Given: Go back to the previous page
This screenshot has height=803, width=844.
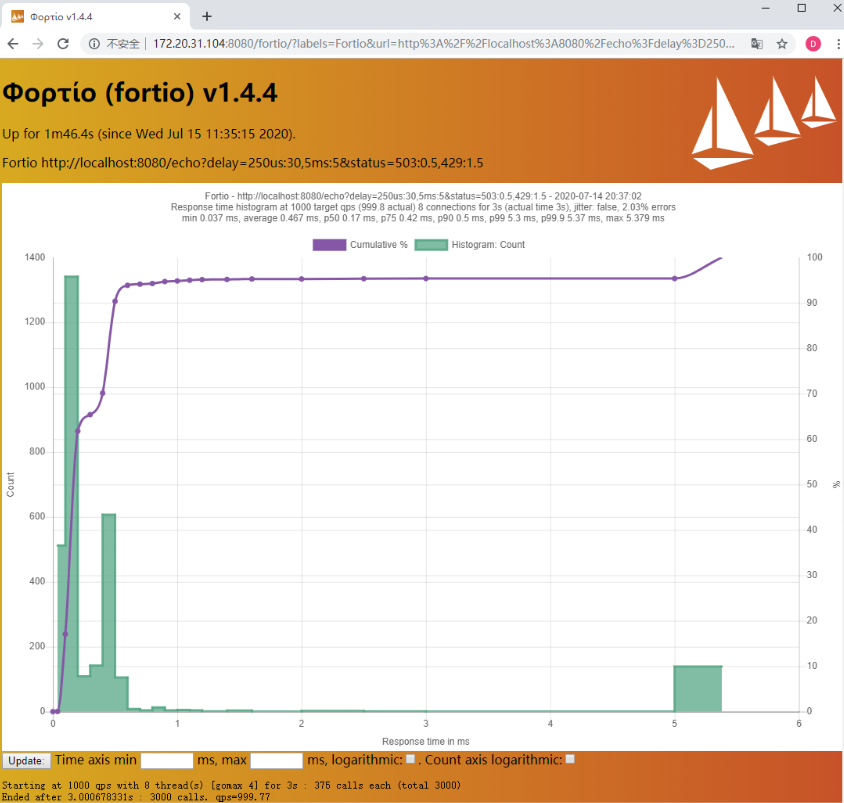Looking at the screenshot, I should pyautogui.click(x=13, y=44).
